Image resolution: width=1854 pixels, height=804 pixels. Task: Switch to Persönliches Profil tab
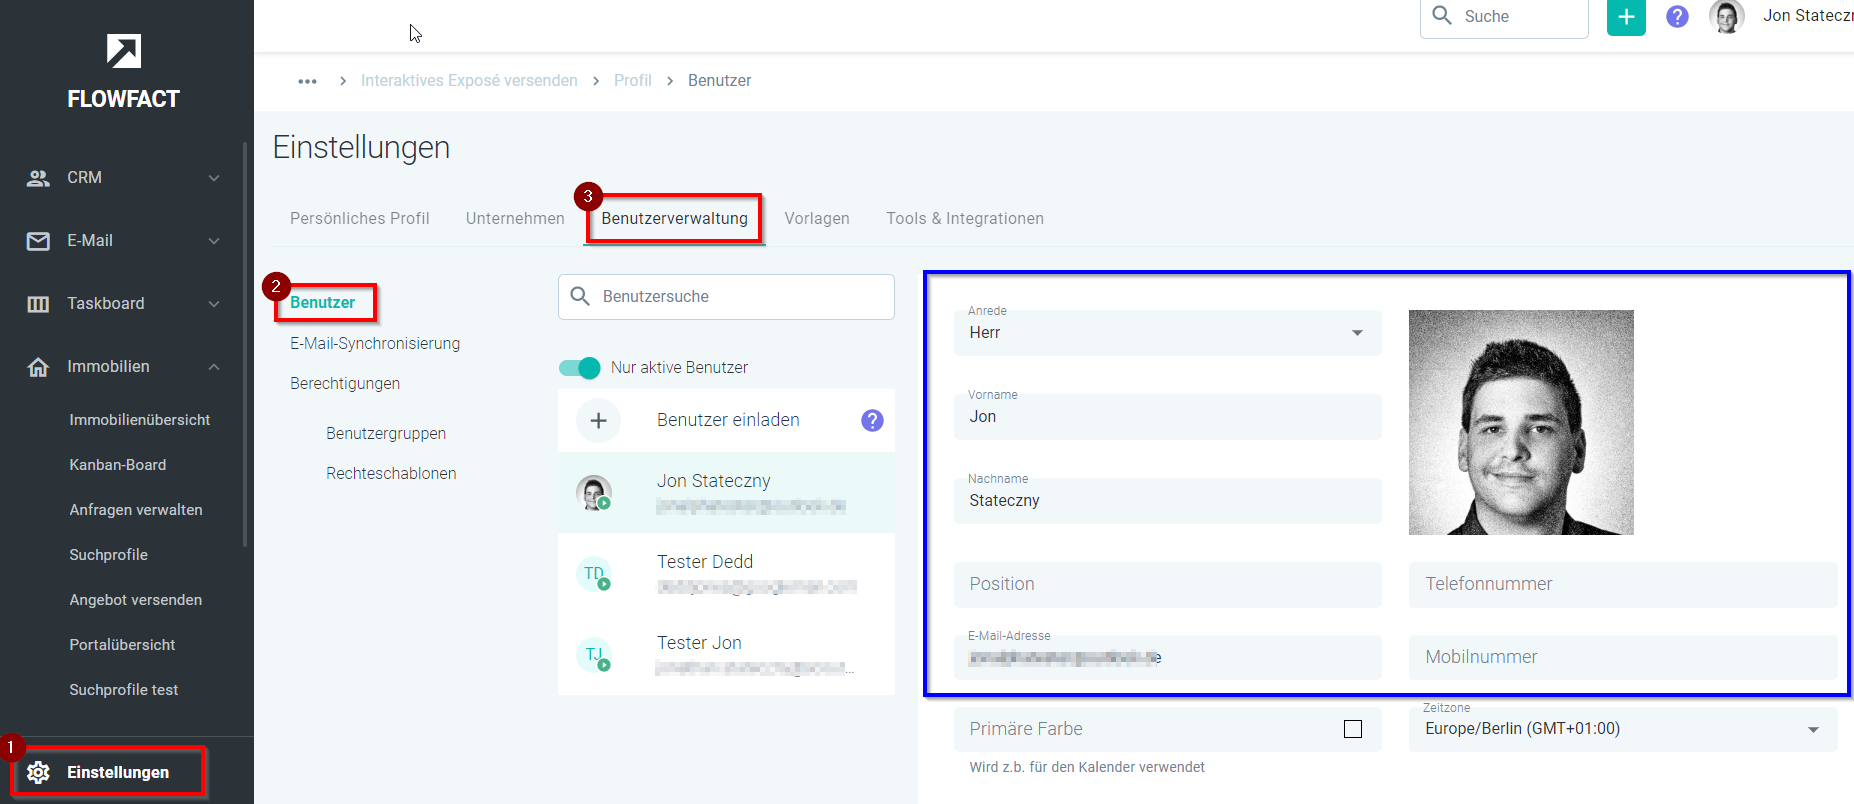[360, 218]
